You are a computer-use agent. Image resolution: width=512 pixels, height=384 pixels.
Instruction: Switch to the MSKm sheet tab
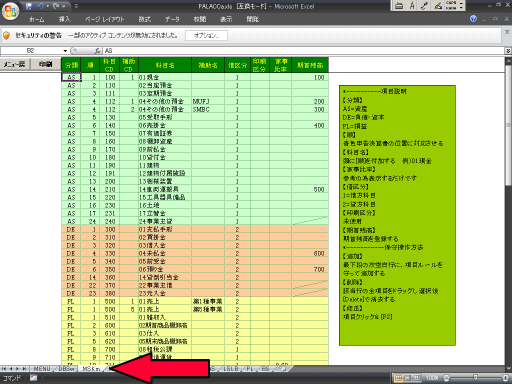(91, 369)
